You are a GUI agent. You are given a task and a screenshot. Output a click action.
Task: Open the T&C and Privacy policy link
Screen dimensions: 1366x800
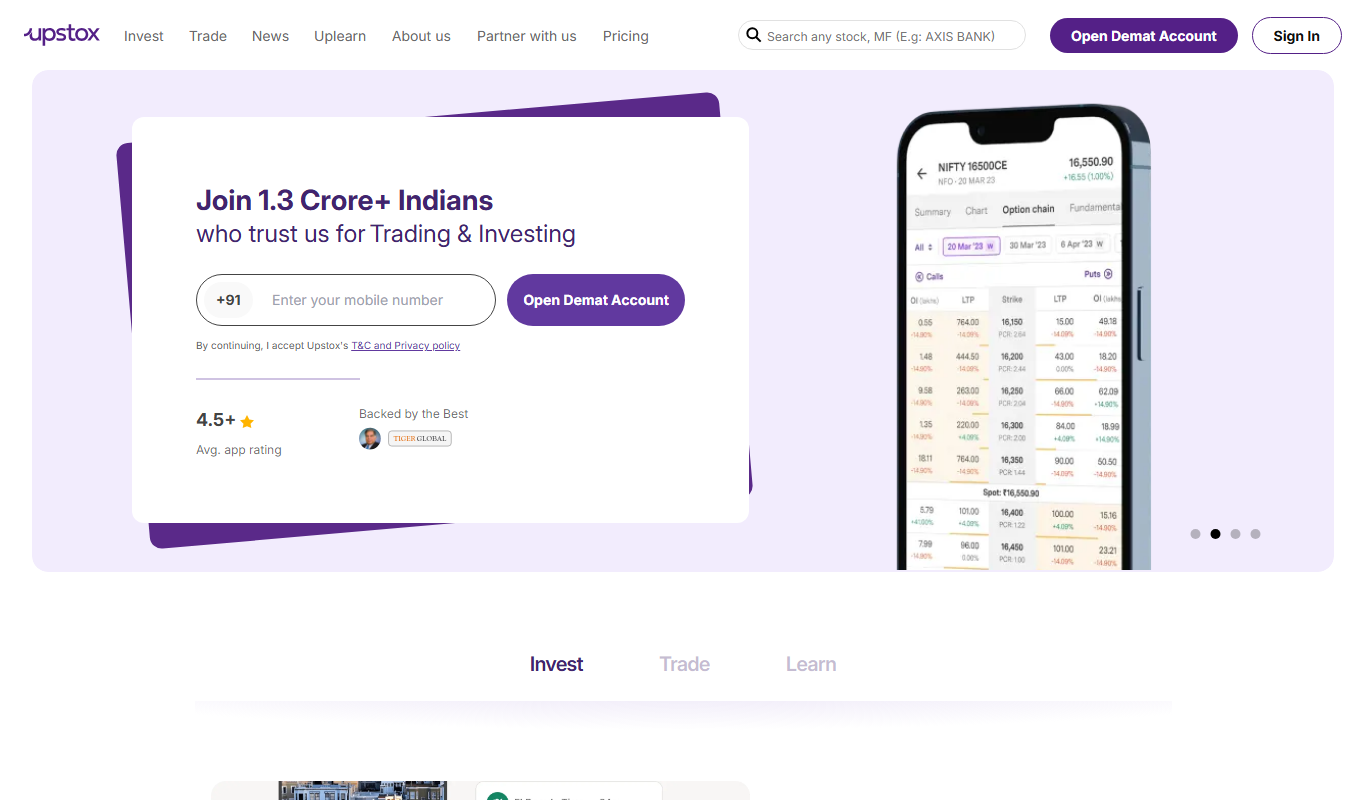(x=406, y=346)
